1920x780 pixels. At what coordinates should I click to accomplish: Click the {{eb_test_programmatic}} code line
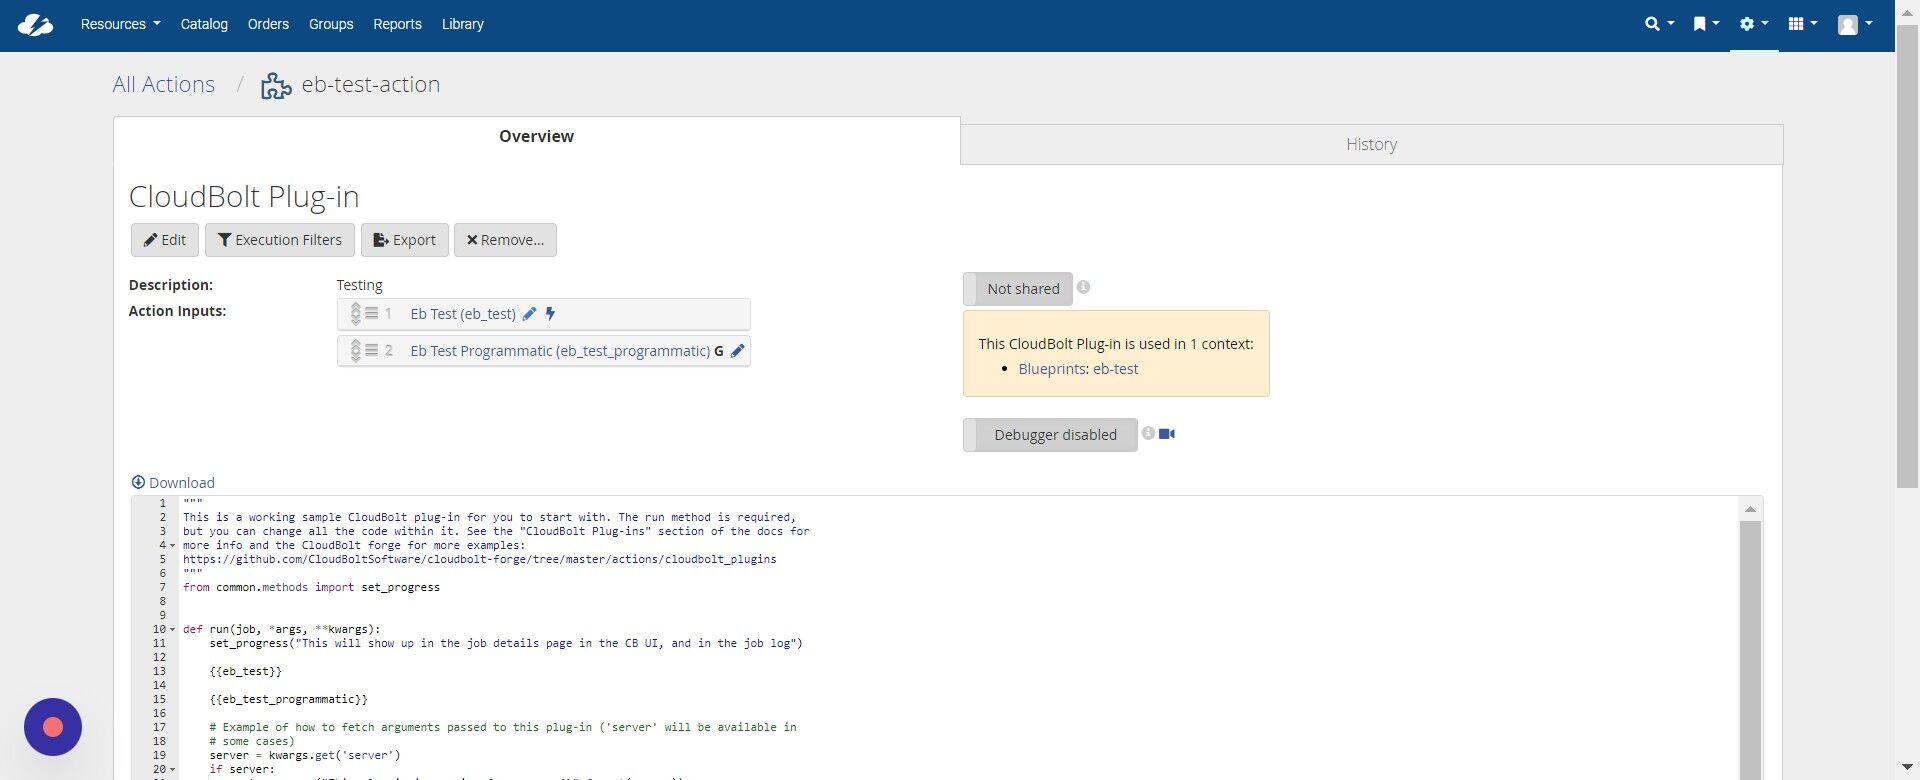288,700
